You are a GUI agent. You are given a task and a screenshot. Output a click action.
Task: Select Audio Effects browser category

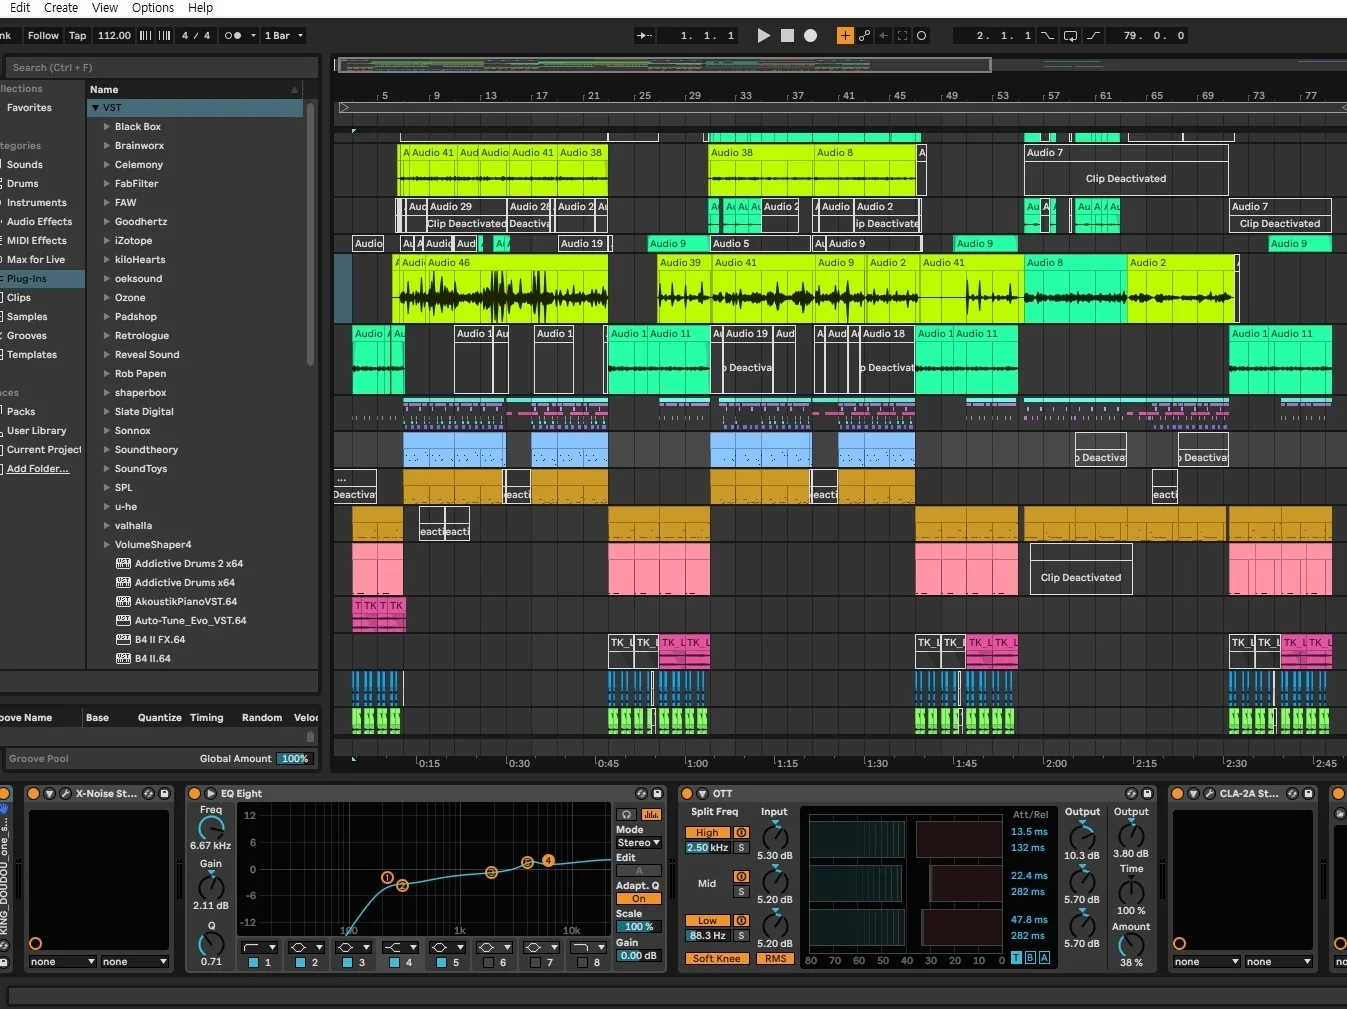[x=40, y=222]
